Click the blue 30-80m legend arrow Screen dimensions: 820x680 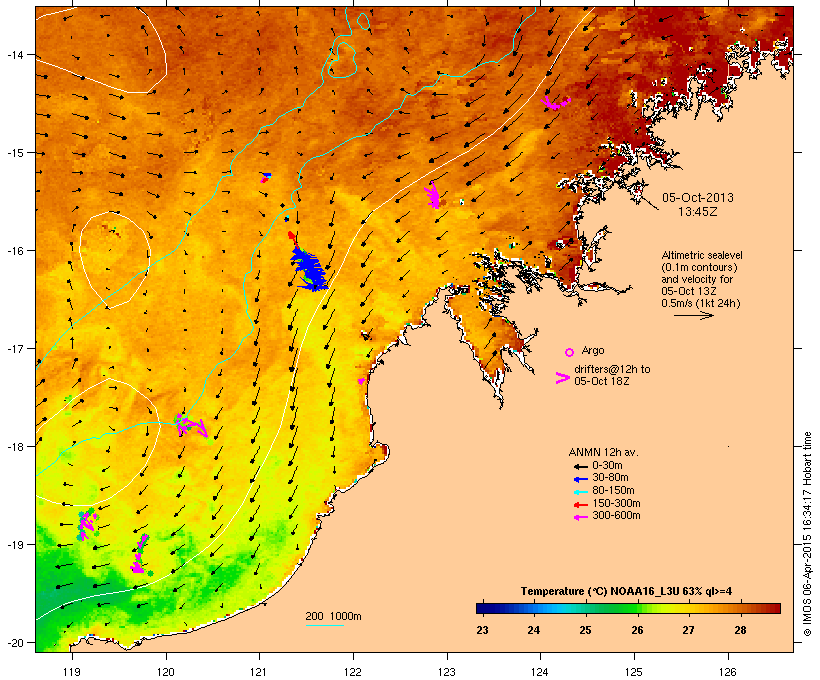(580, 479)
